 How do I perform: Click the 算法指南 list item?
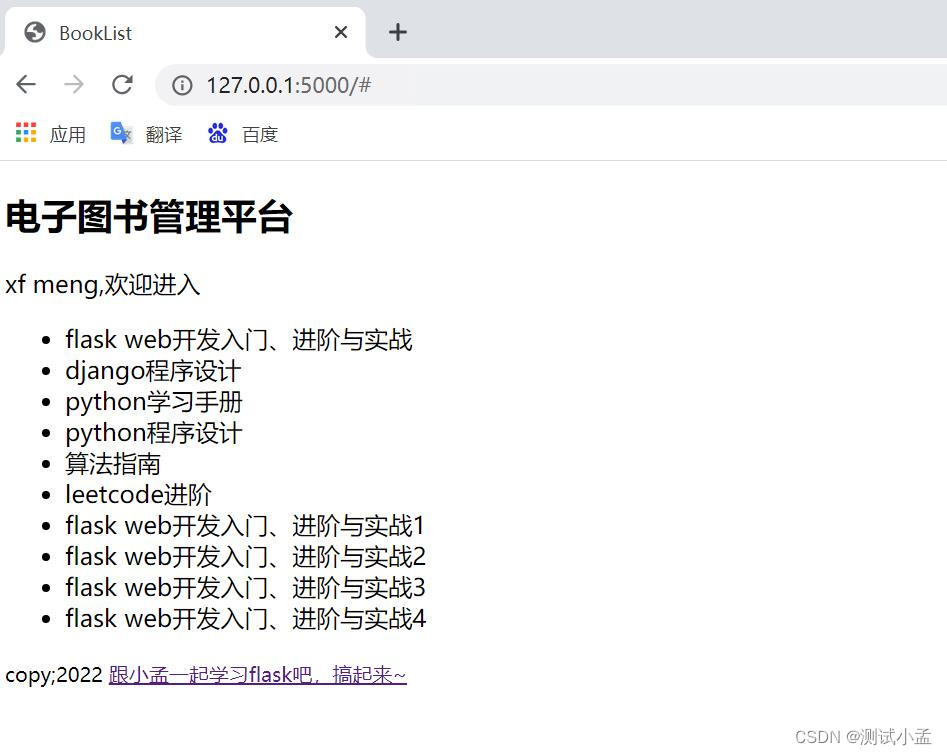tap(112, 463)
